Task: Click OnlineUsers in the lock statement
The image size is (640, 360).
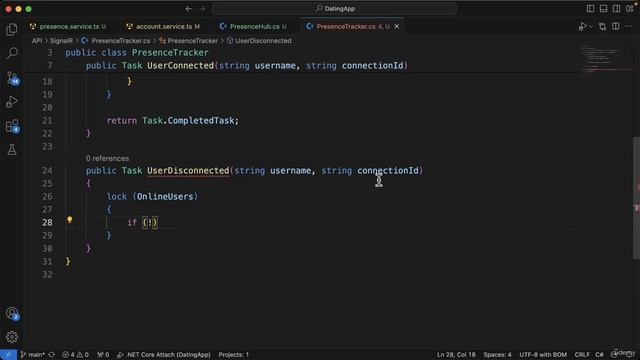Action: [x=165, y=197]
